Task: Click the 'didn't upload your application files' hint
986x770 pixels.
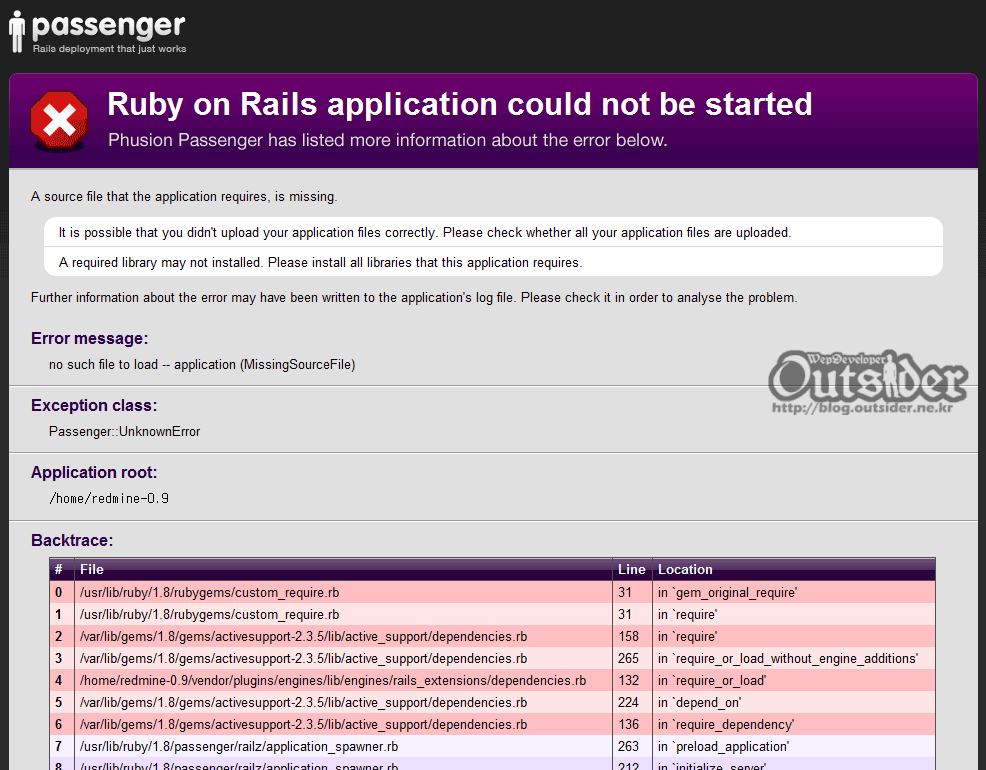Action: [424, 233]
